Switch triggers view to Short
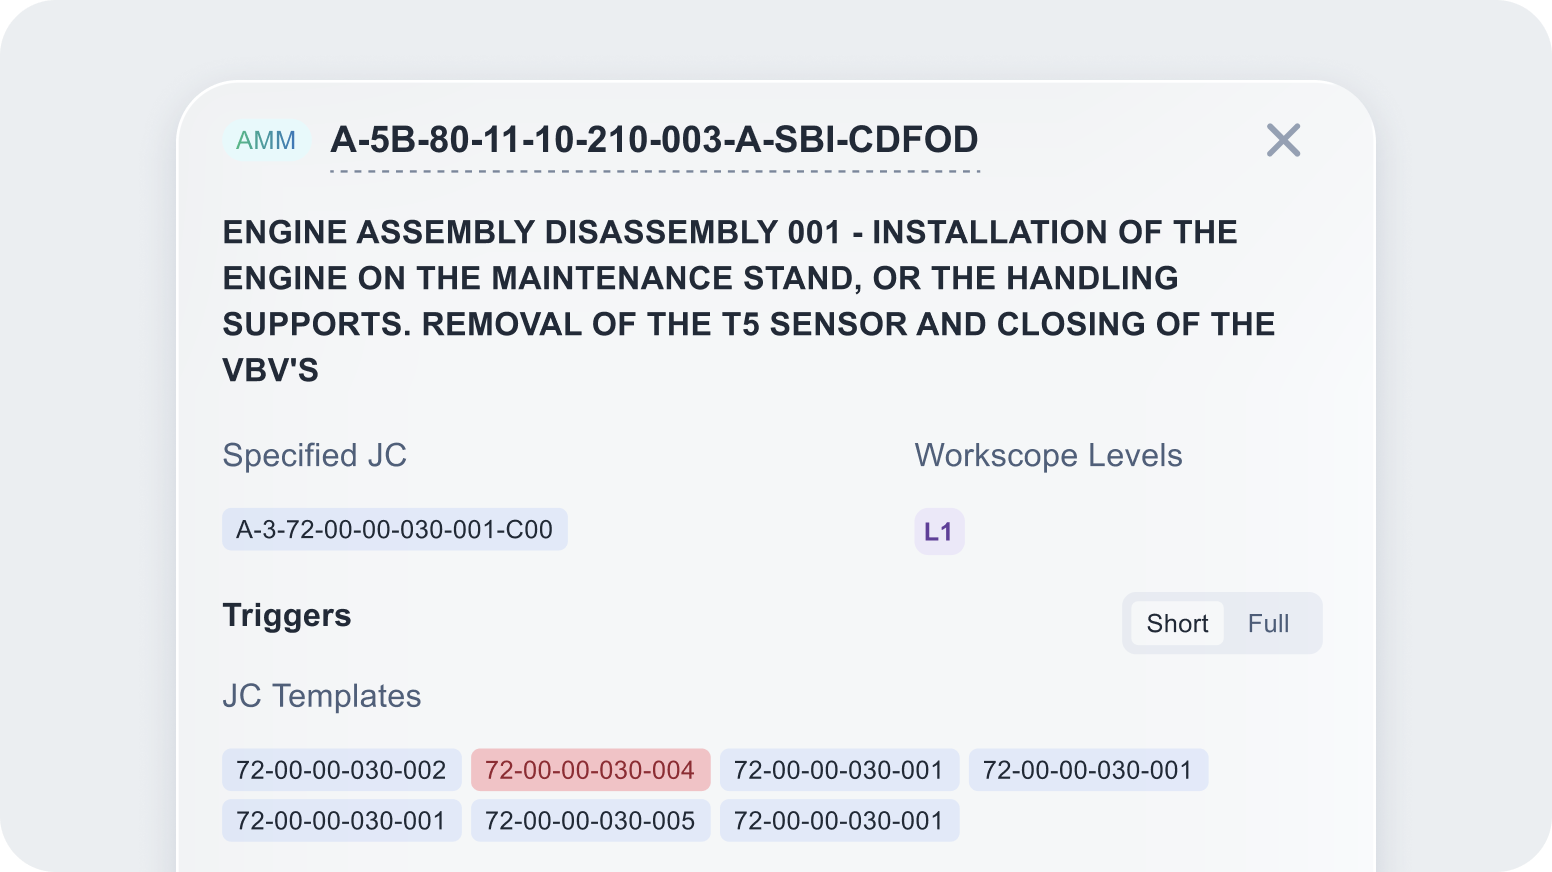1552x872 pixels. pyautogui.click(x=1177, y=623)
